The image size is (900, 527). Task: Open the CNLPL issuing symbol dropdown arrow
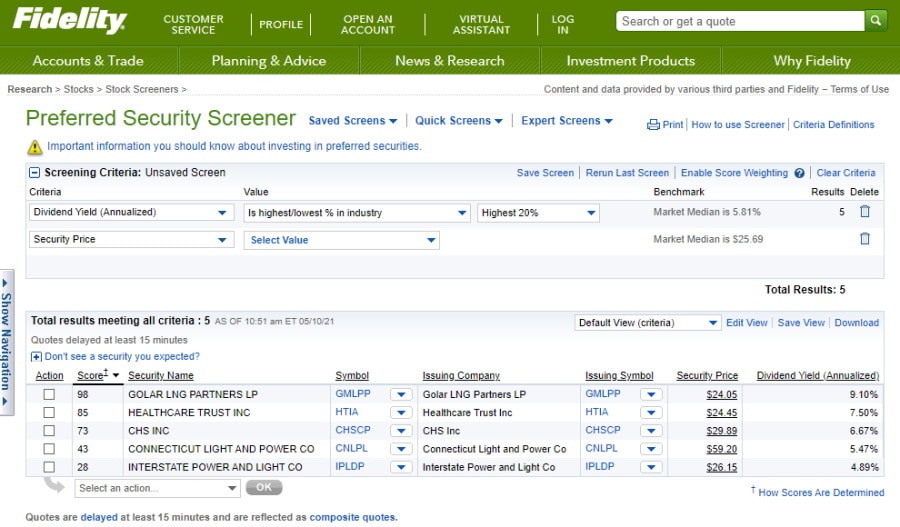tap(651, 449)
